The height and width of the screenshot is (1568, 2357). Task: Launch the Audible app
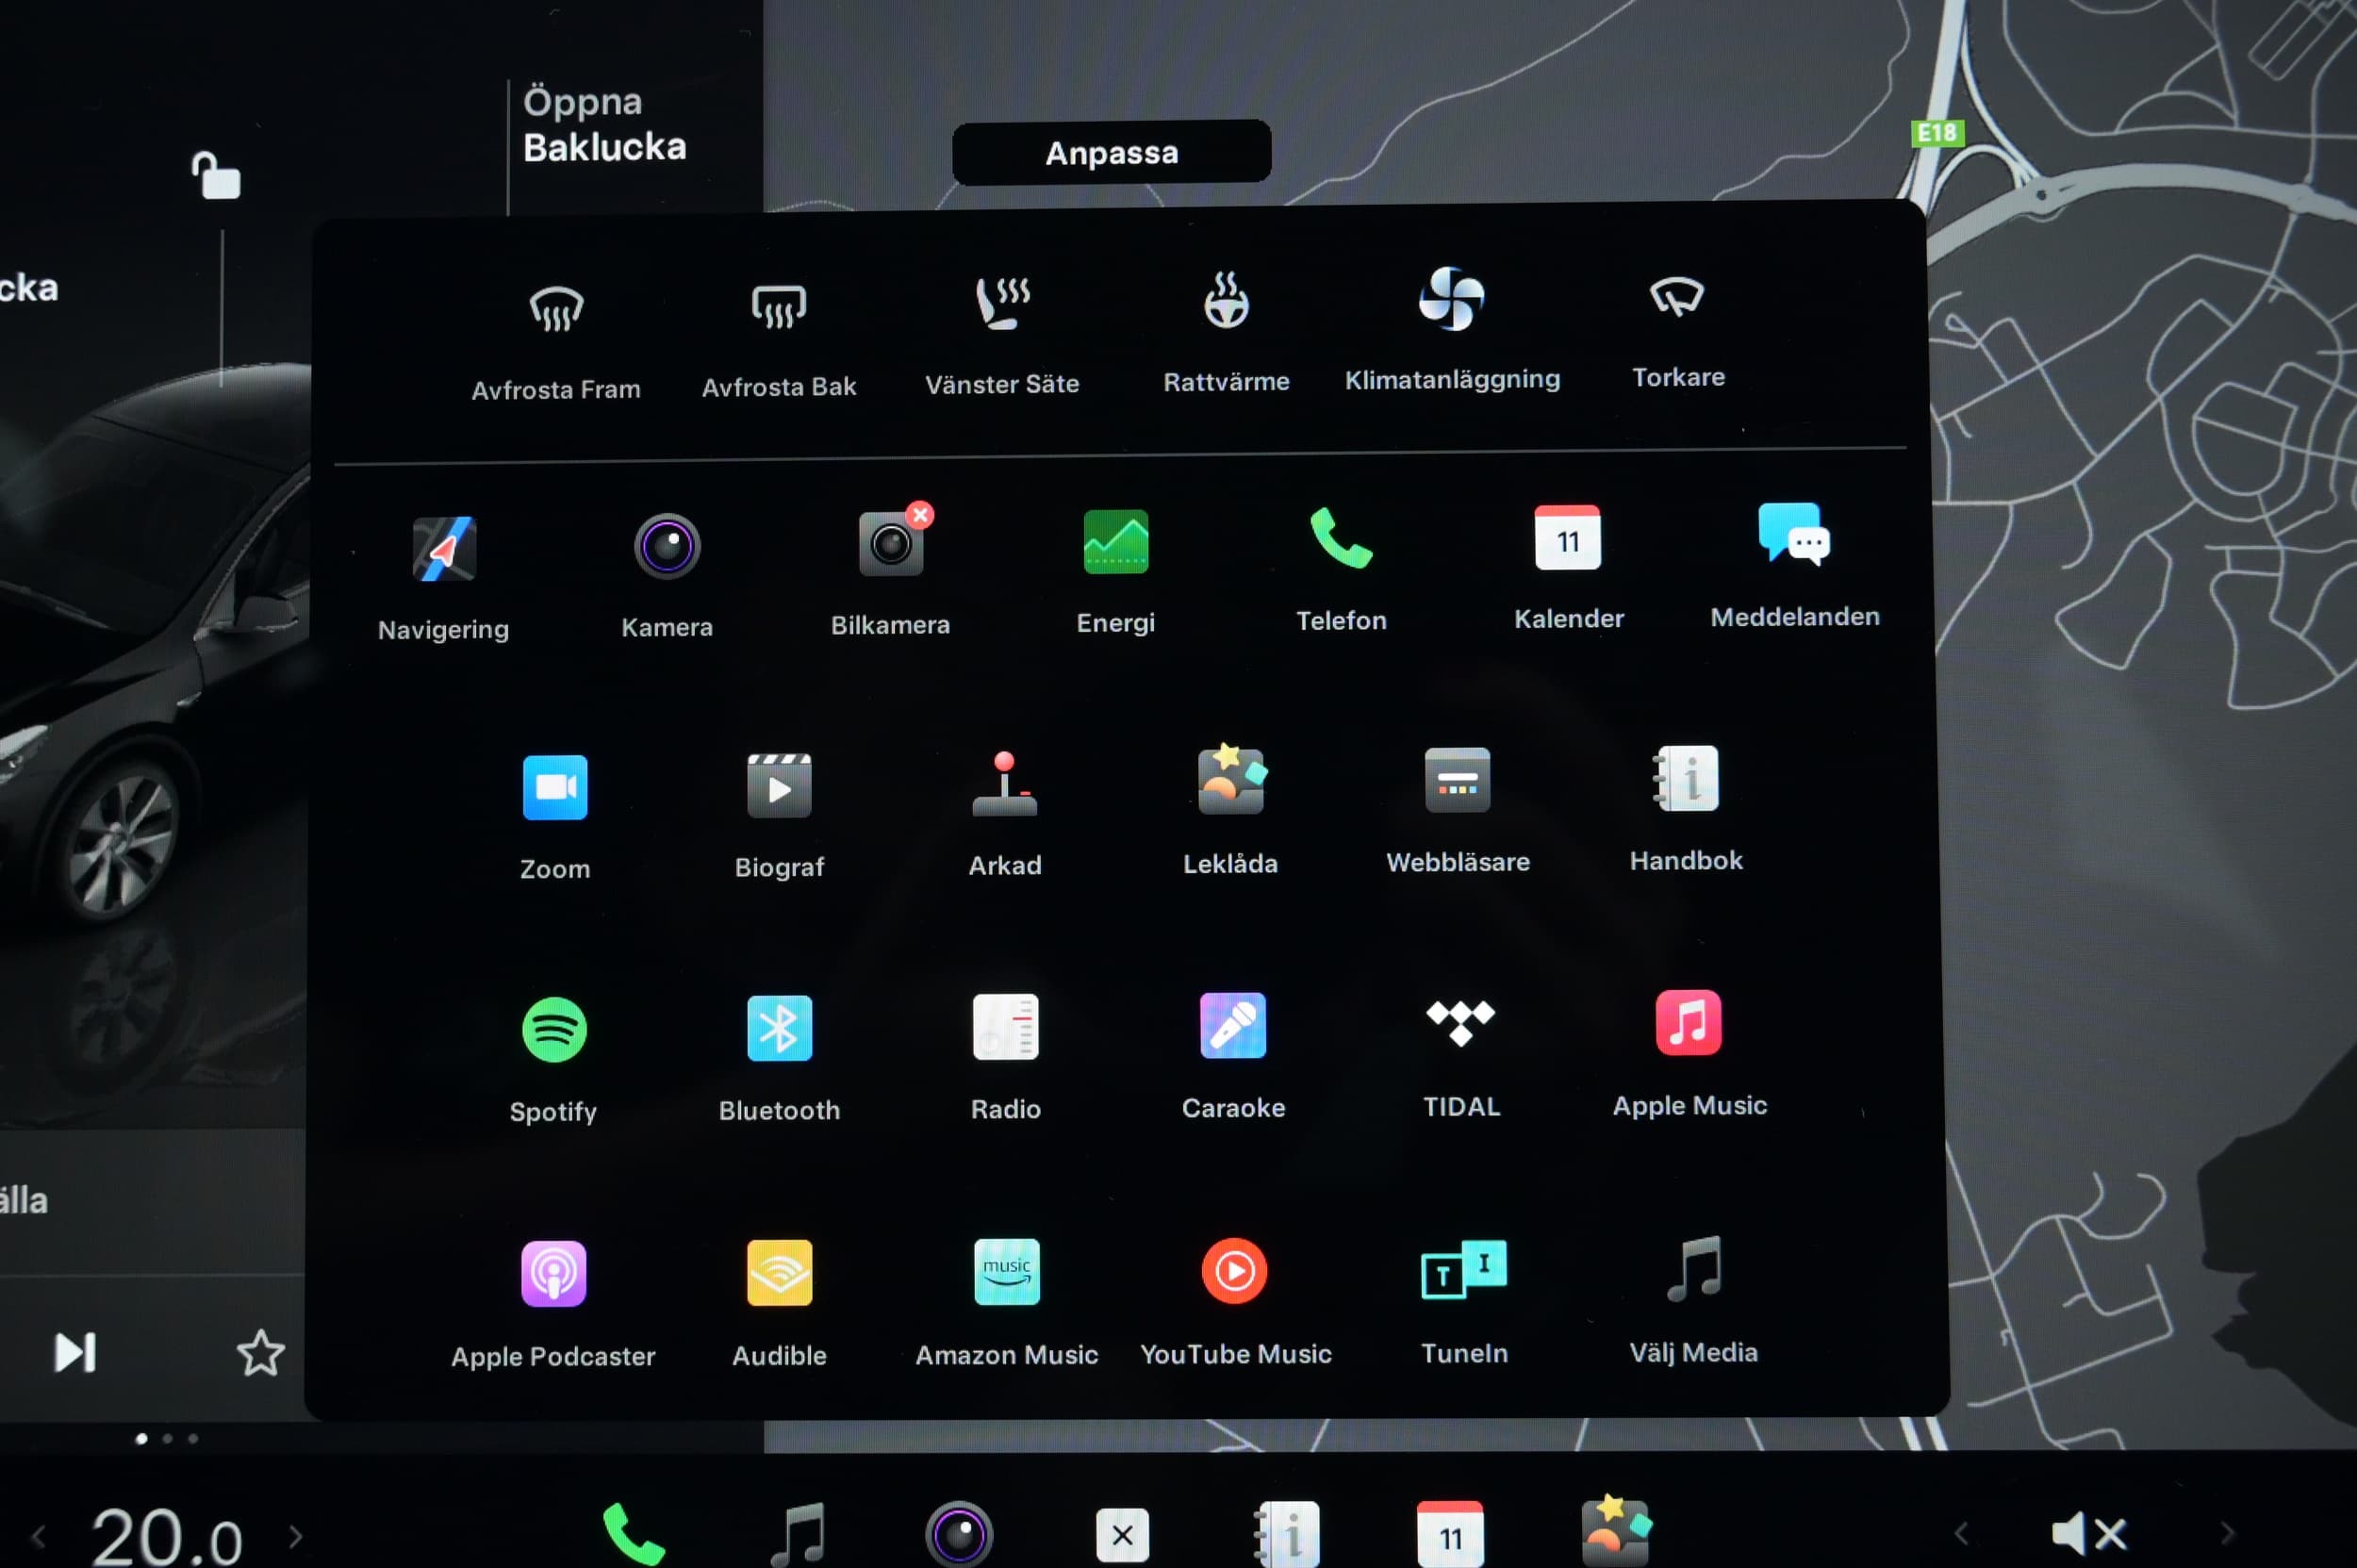pos(780,1273)
